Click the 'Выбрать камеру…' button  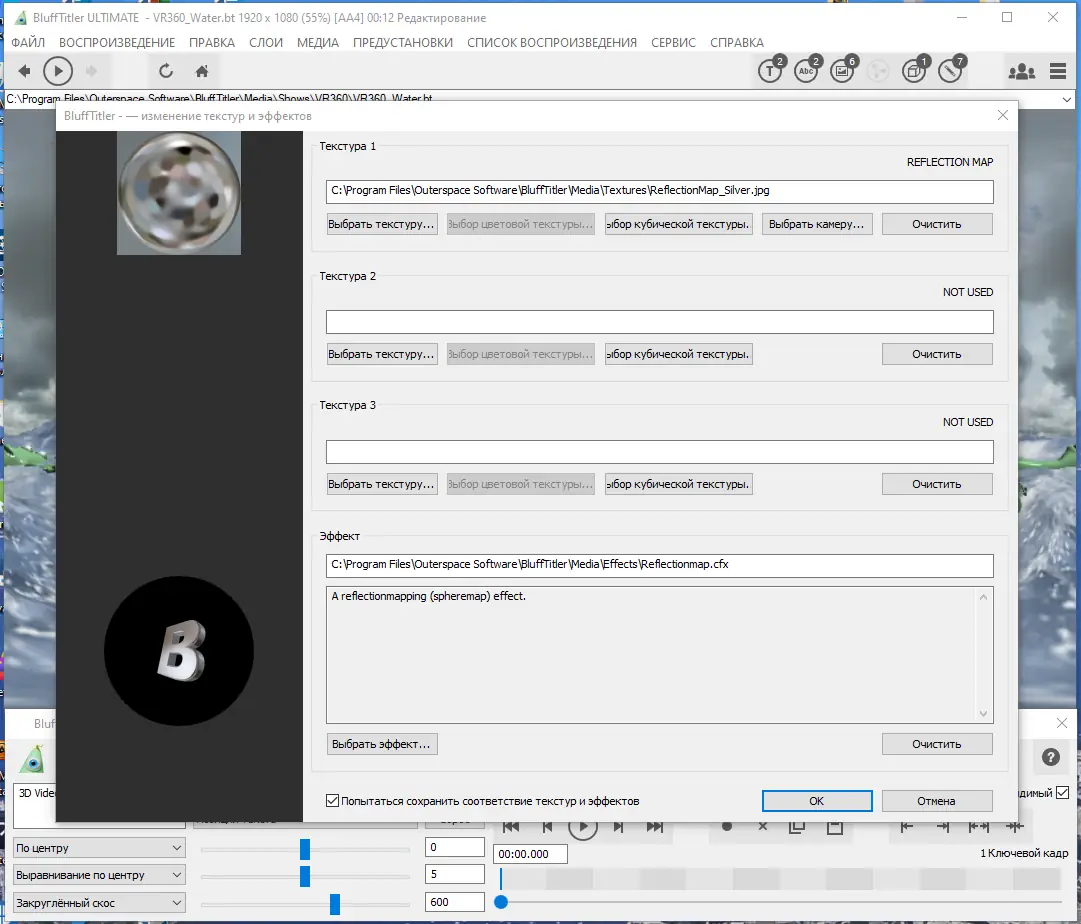(x=817, y=224)
